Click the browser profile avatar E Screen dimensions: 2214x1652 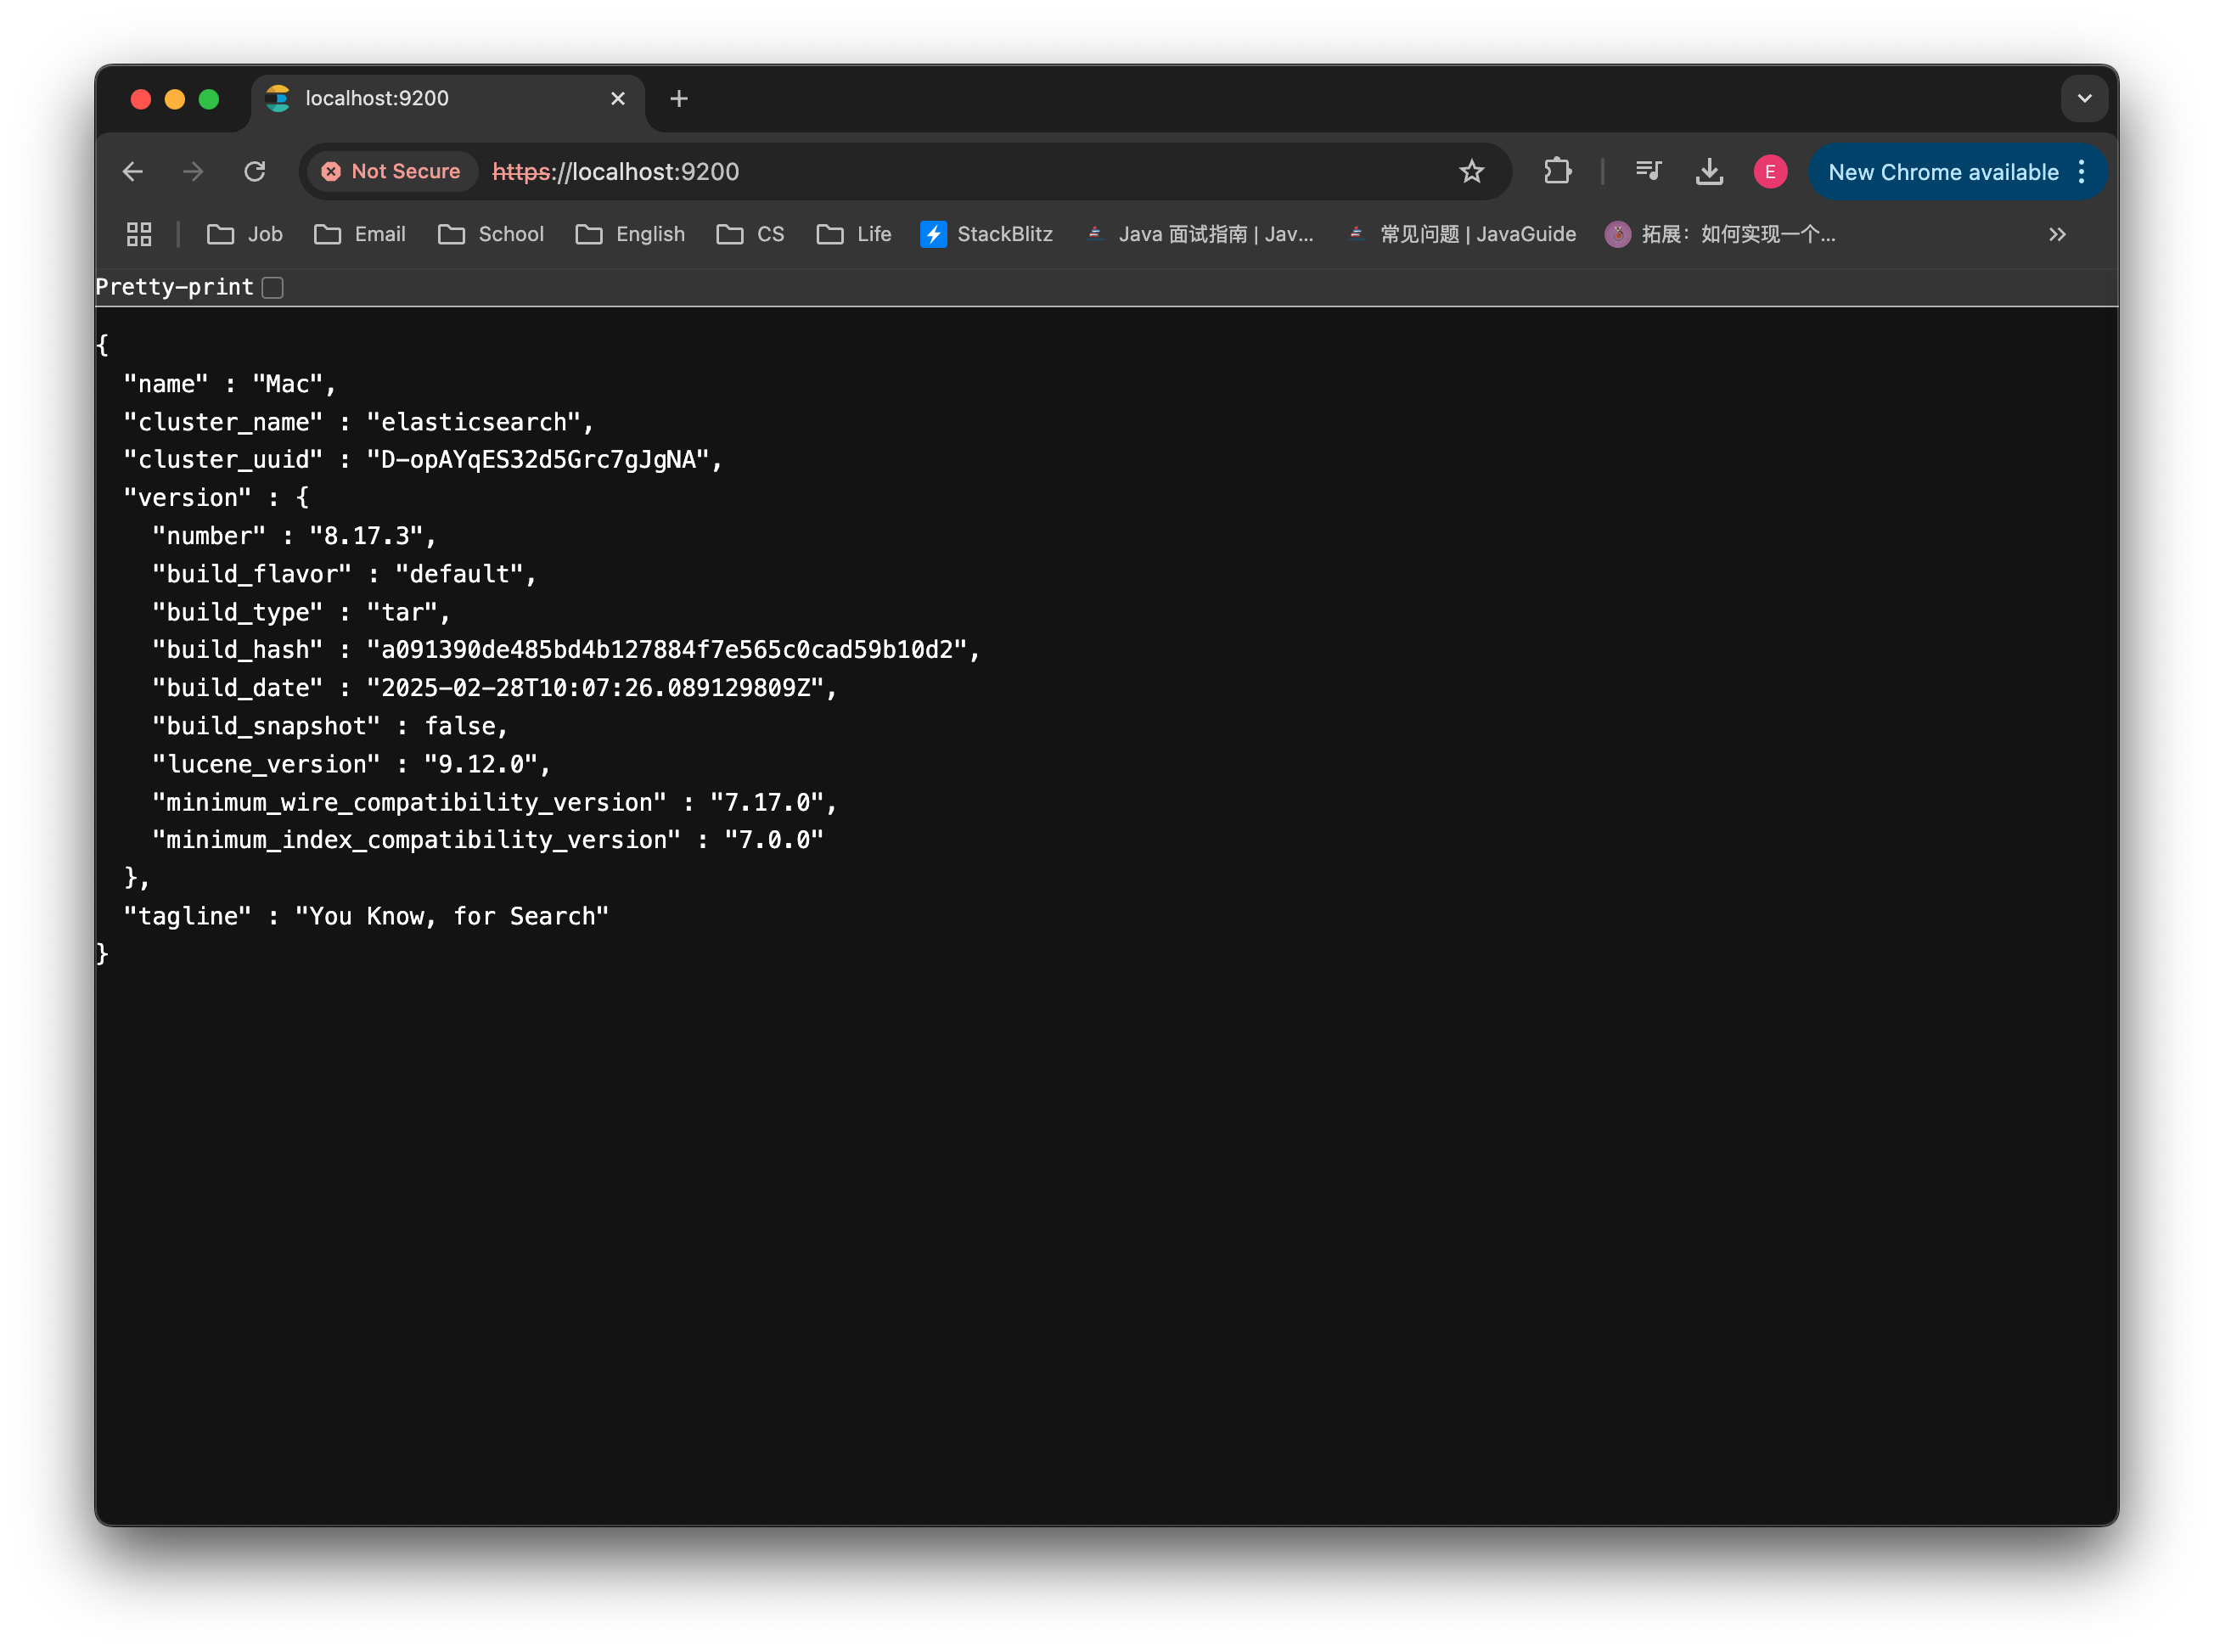click(x=1769, y=171)
